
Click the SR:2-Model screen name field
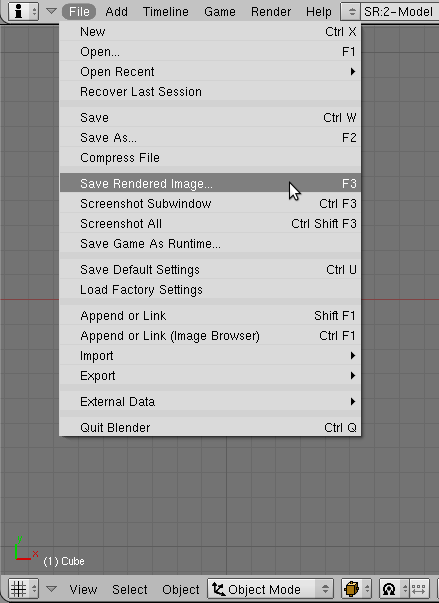pos(400,12)
